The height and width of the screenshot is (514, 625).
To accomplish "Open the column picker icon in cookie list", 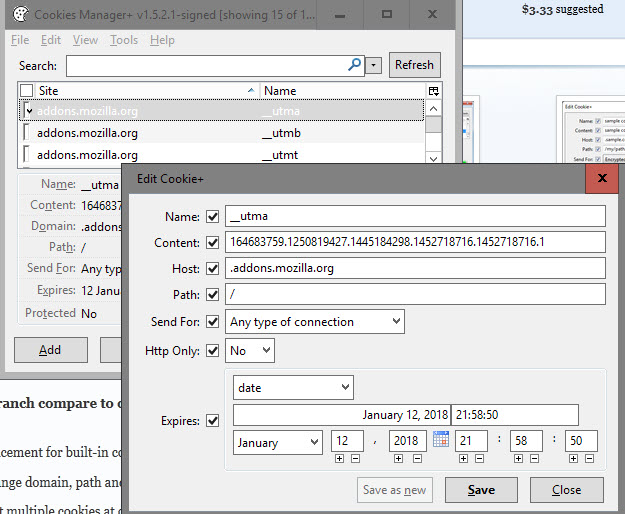I will (434, 91).
